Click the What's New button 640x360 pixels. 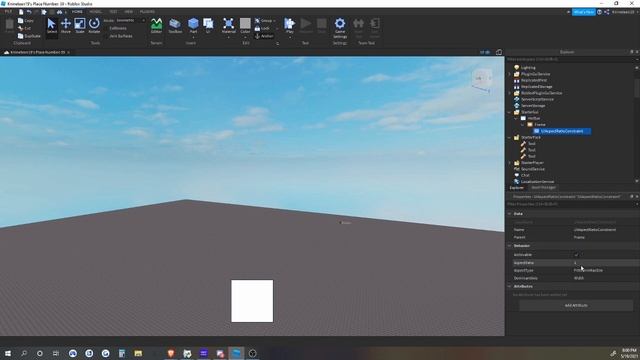click(x=583, y=12)
